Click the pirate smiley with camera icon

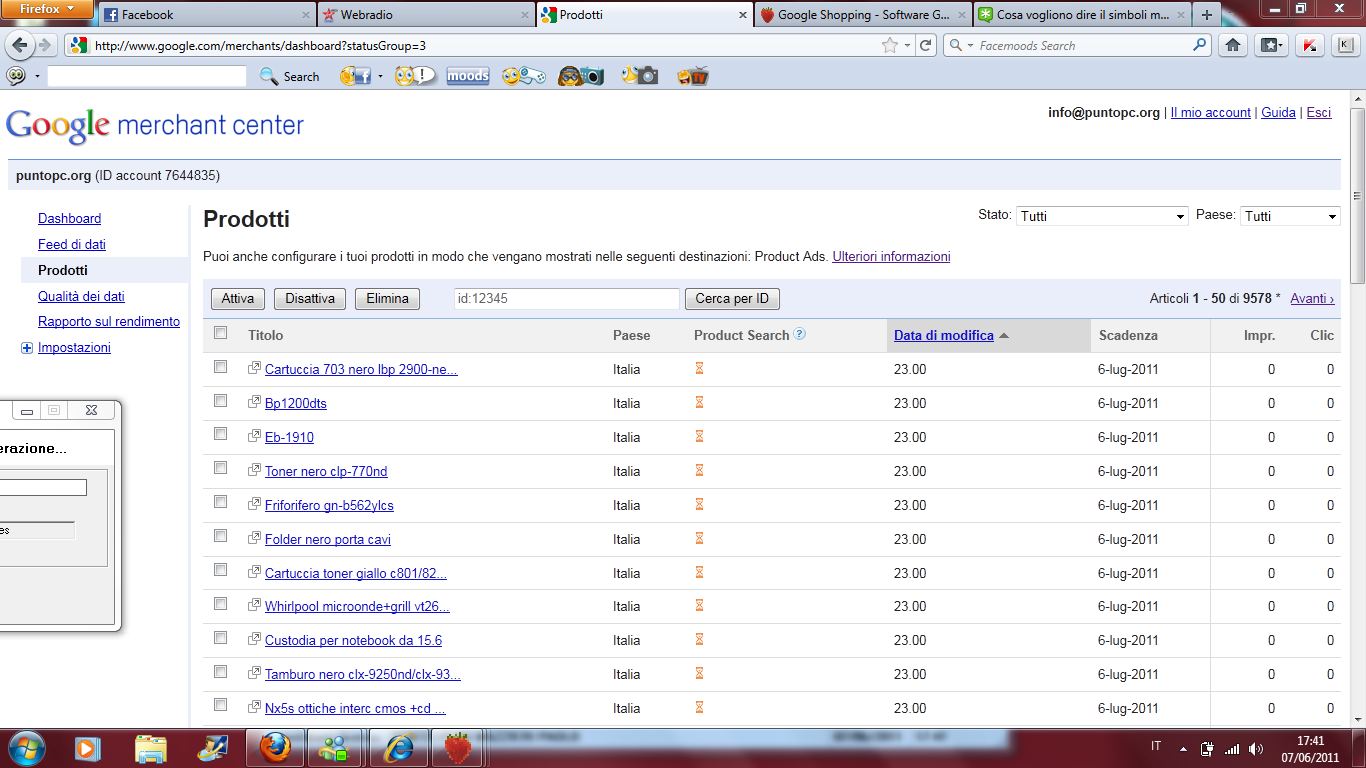point(580,76)
